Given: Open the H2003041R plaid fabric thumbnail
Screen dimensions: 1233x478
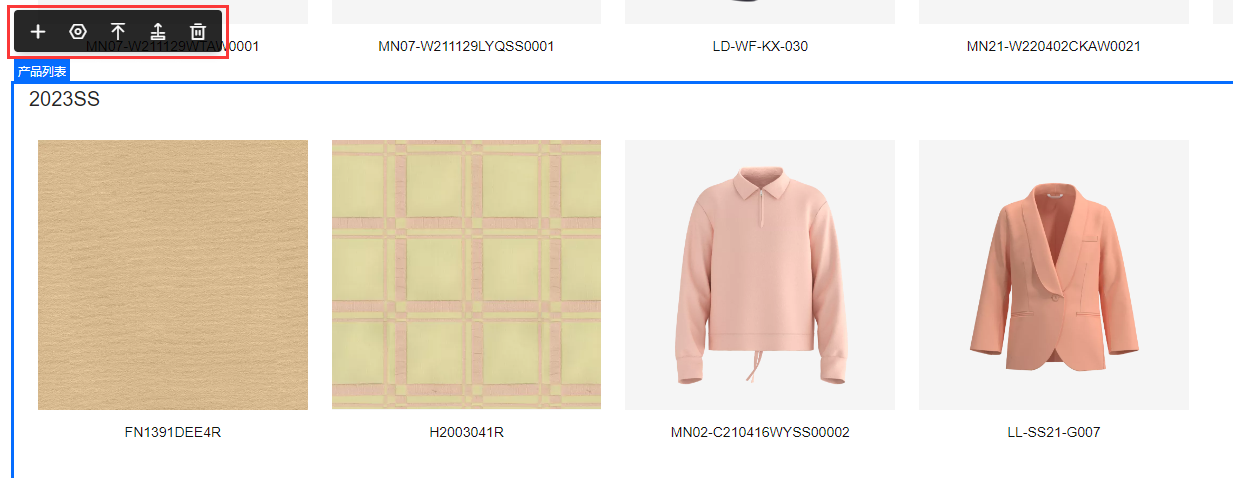Looking at the screenshot, I should tap(466, 275).
